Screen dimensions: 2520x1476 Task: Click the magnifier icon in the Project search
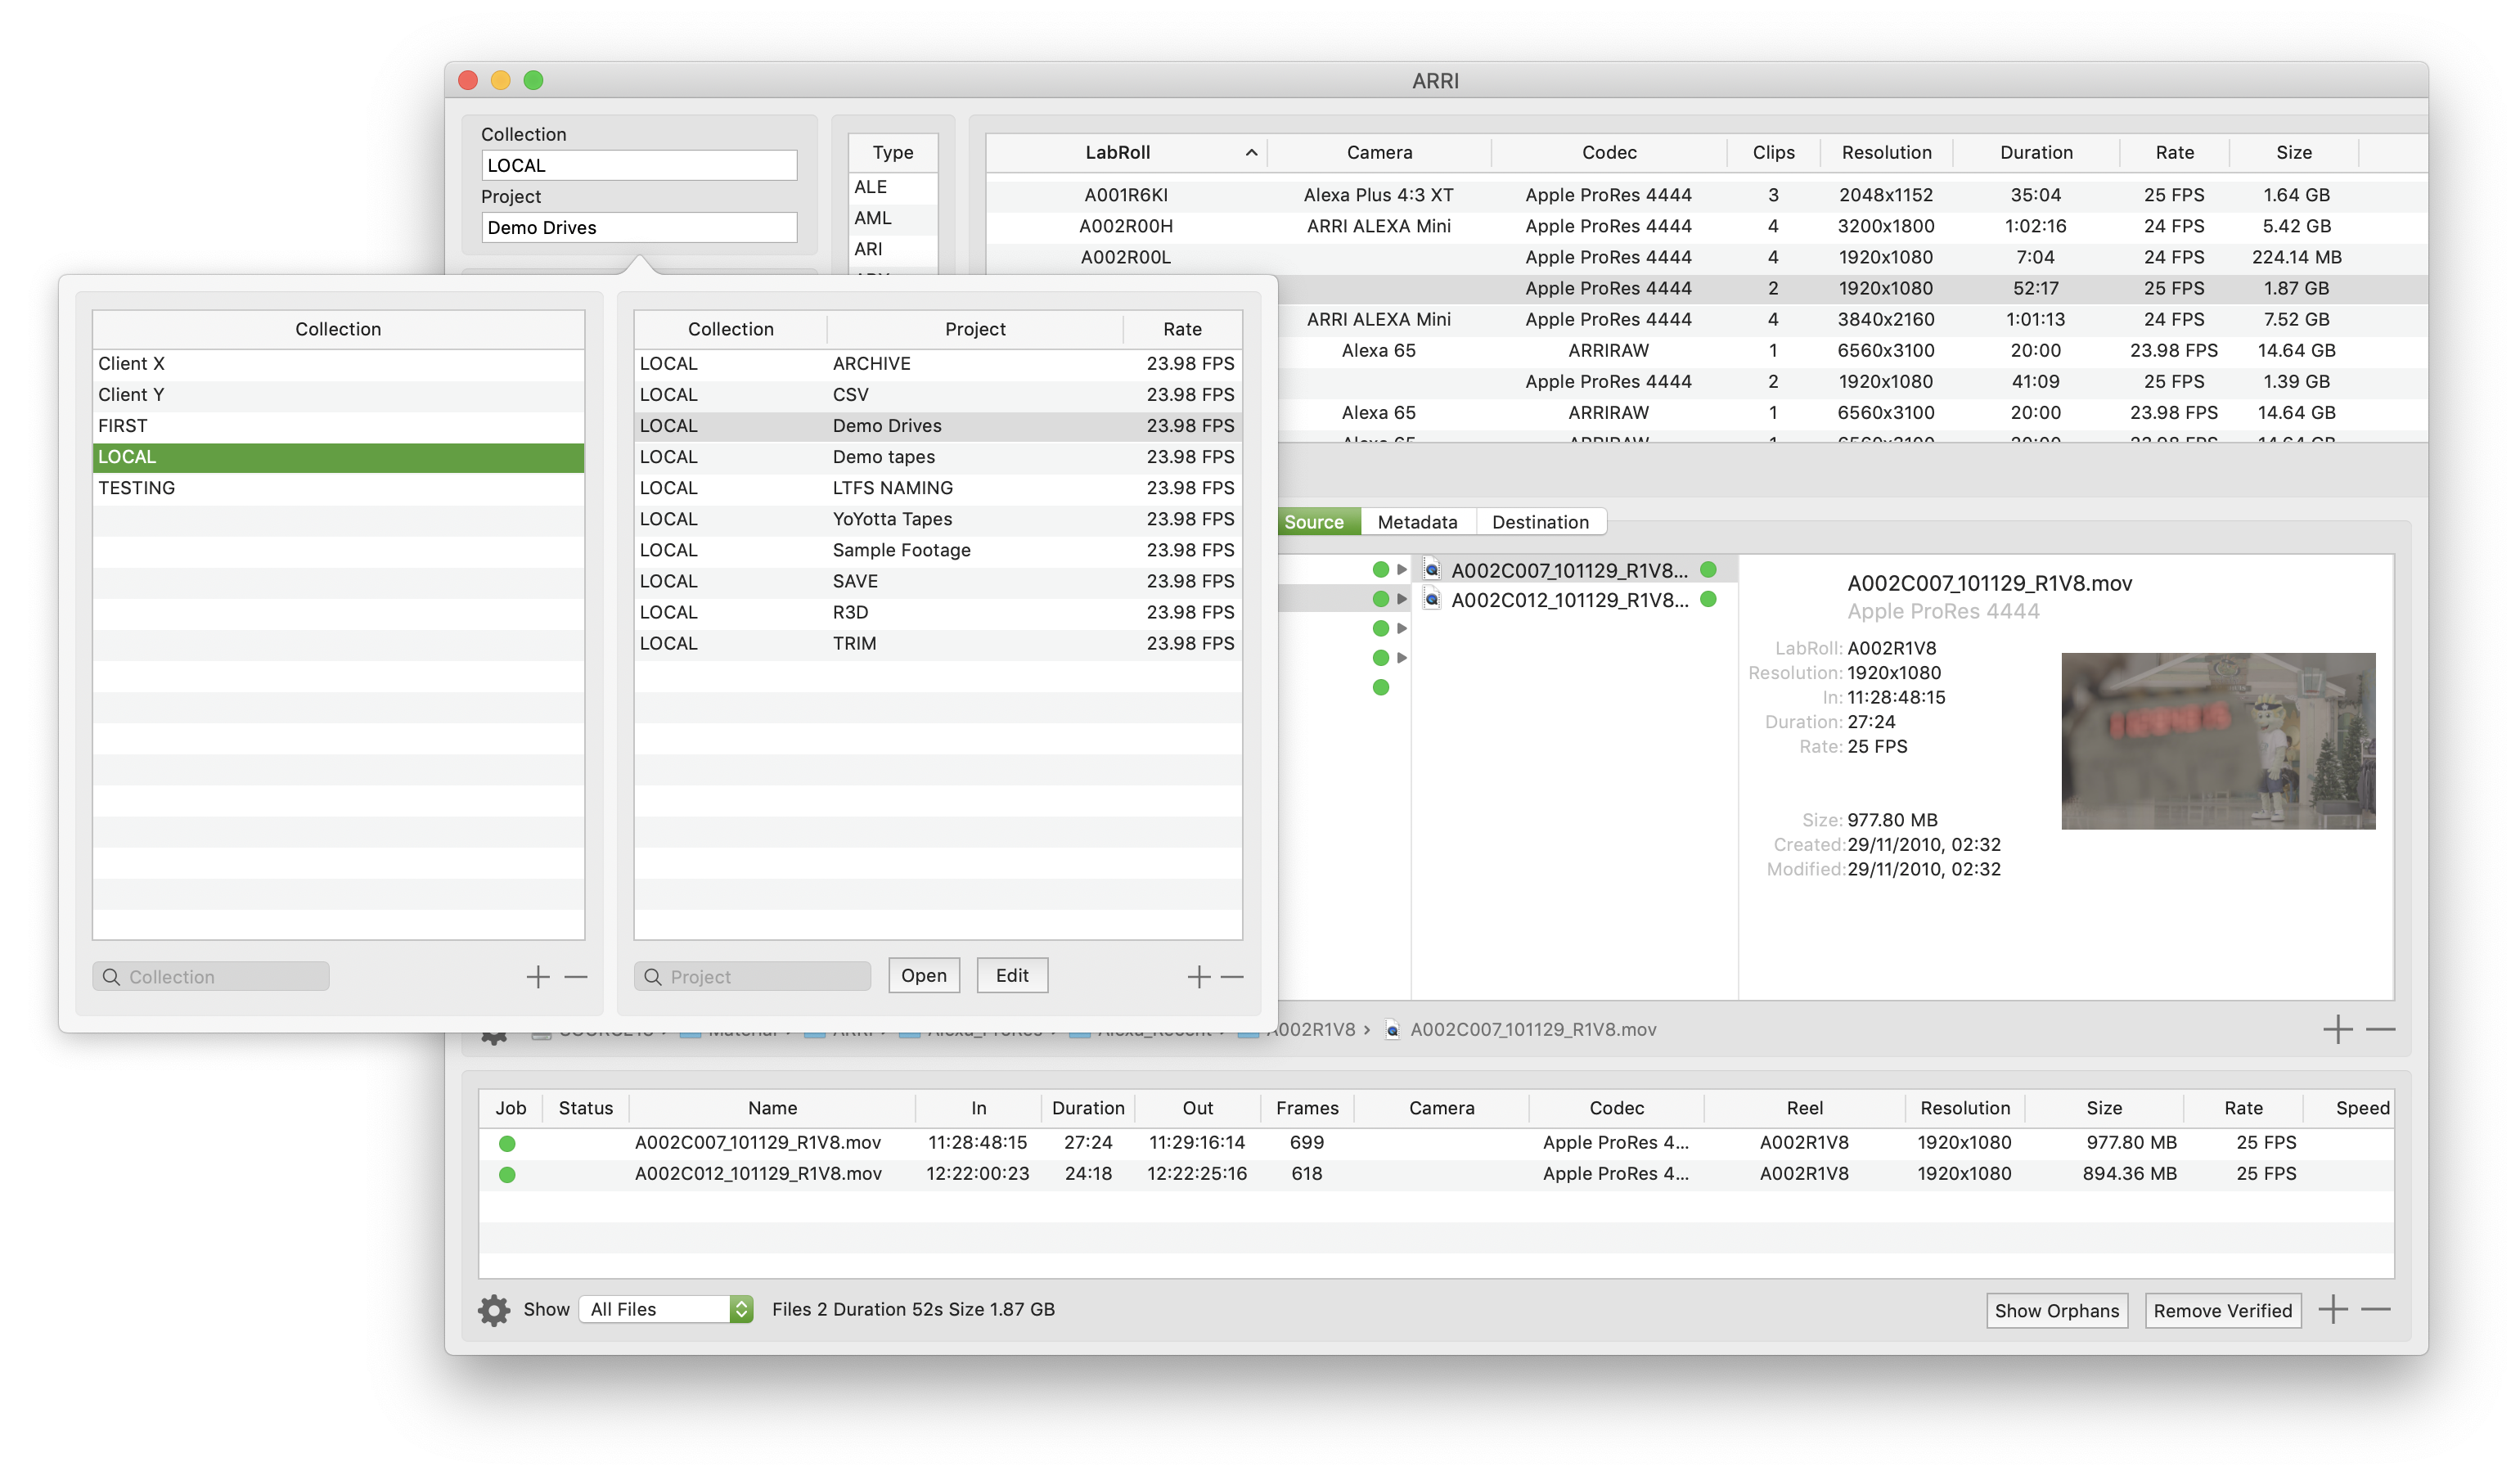click(x=653, y=977)
